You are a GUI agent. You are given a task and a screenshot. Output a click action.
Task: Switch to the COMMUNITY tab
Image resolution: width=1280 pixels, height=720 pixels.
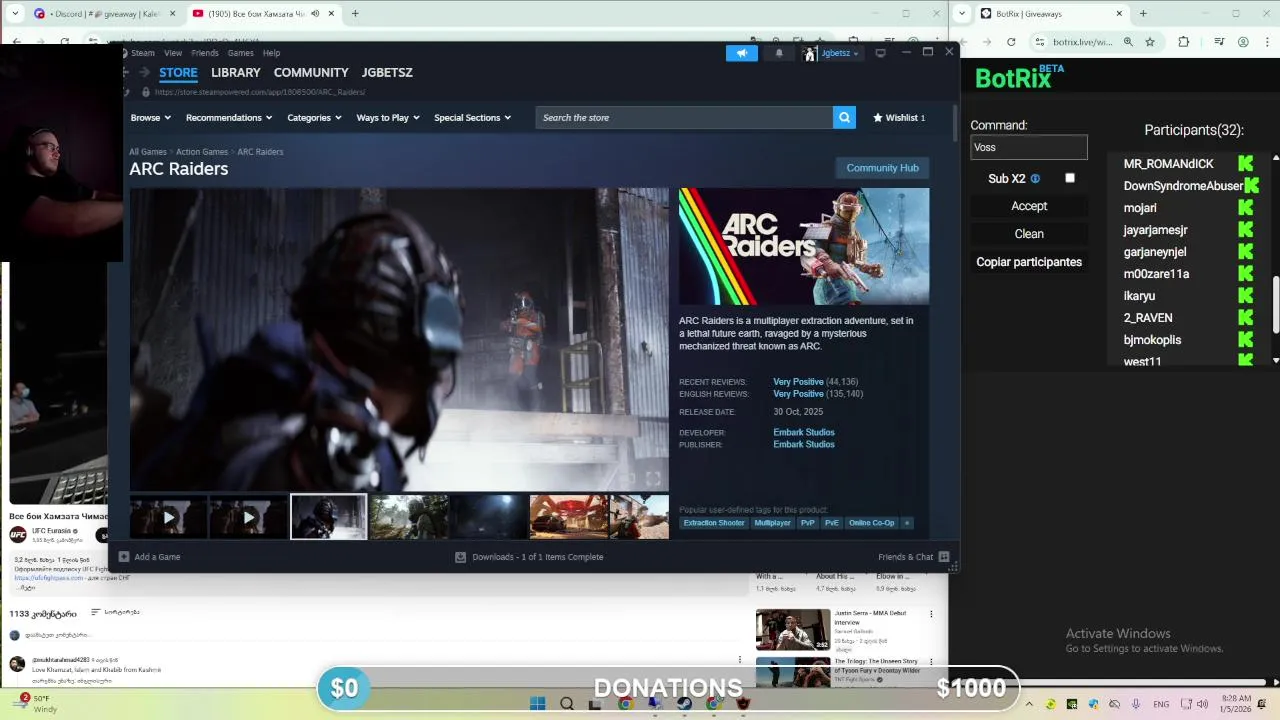[311, 73]
